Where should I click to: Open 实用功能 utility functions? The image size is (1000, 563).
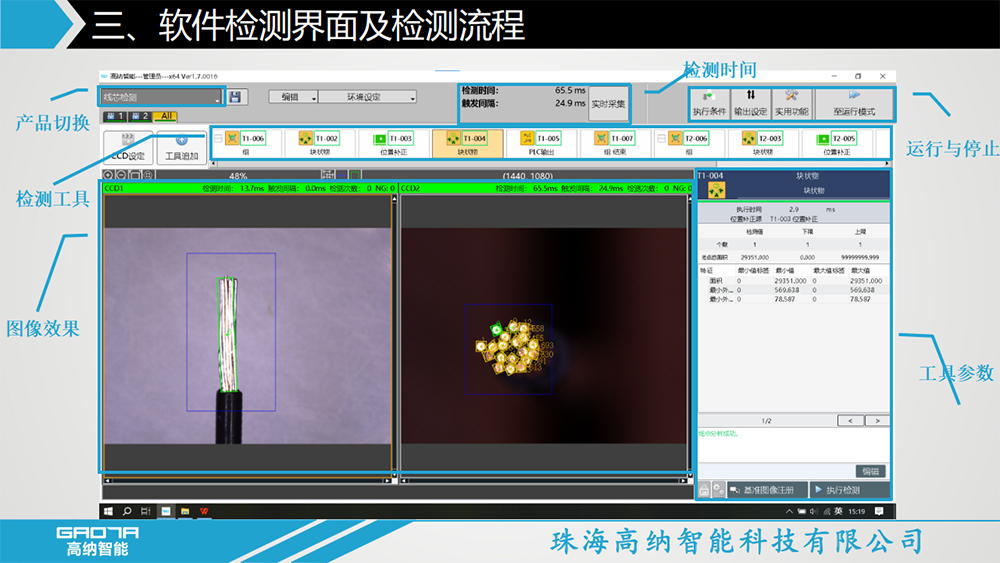791,104
